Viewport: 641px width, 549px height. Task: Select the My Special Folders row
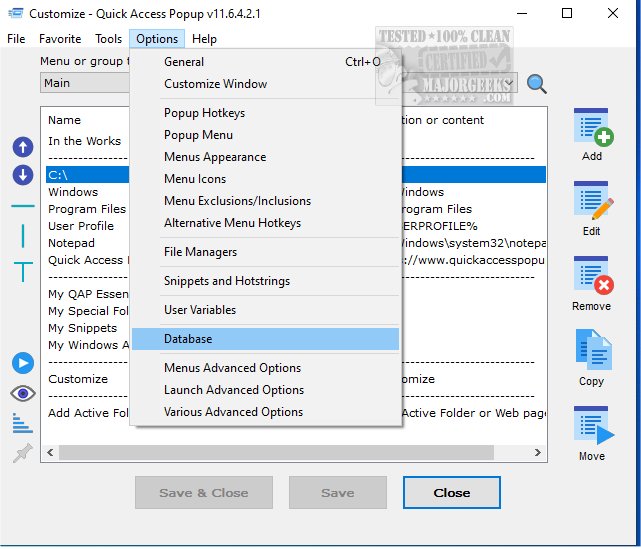point(88,311)
